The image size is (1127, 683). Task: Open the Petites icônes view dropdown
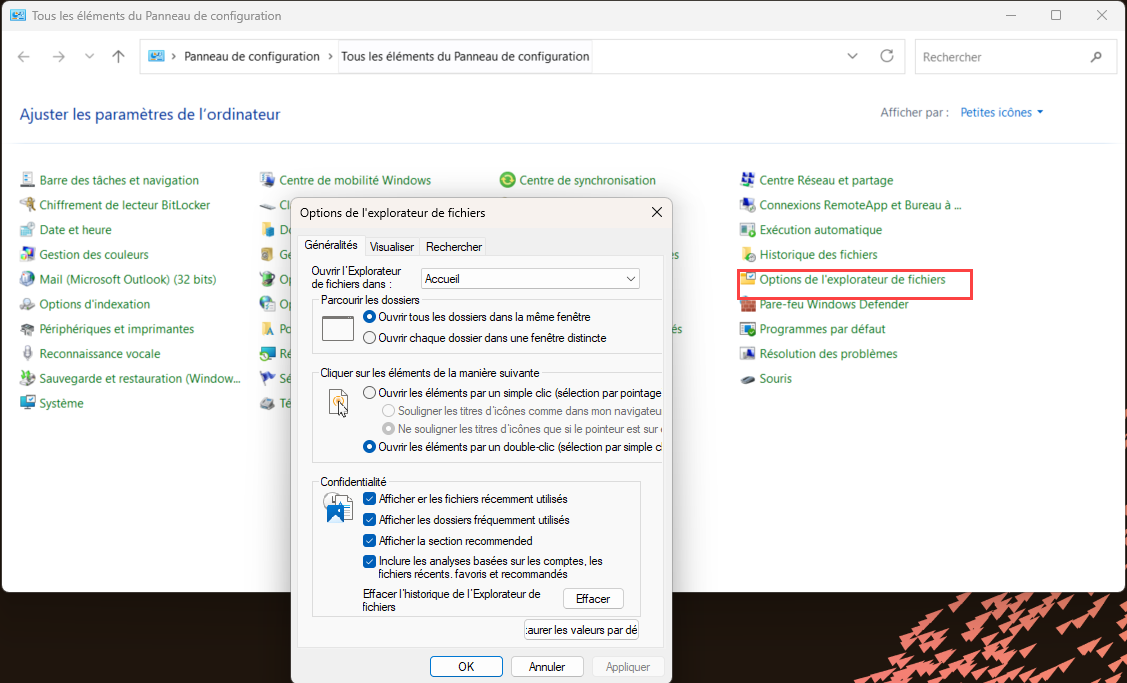(1001, 113)
